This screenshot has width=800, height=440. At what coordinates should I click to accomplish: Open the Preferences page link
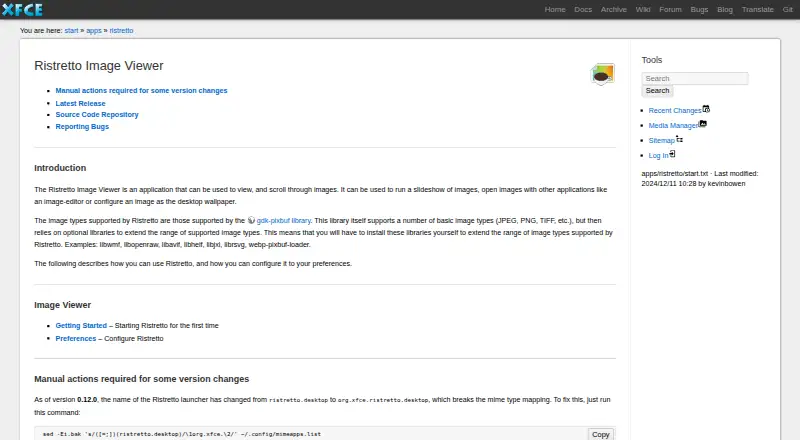click(x=76, y=338)
